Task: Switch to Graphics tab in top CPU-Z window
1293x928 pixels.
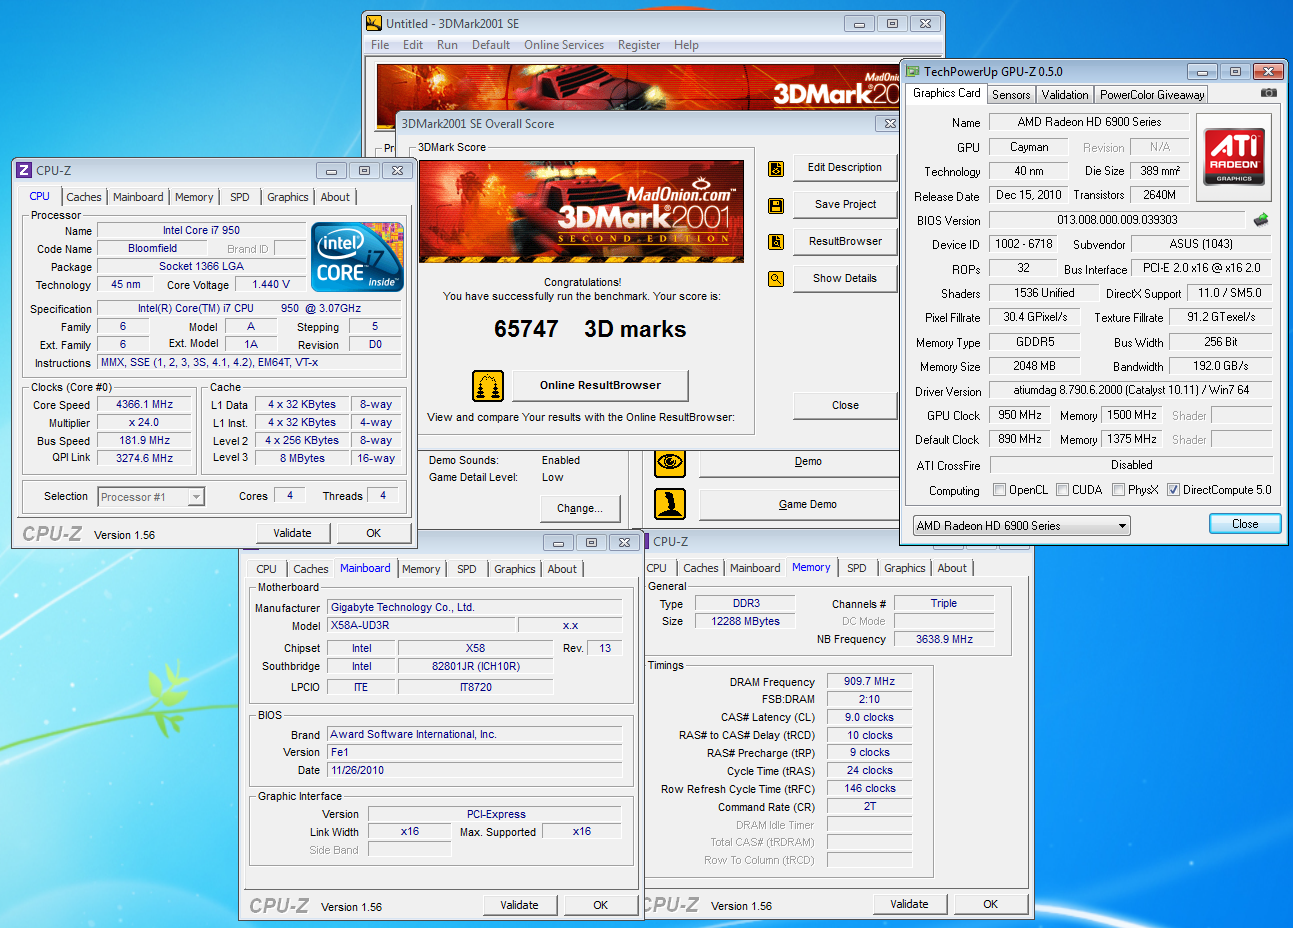Action: (288, 197)
